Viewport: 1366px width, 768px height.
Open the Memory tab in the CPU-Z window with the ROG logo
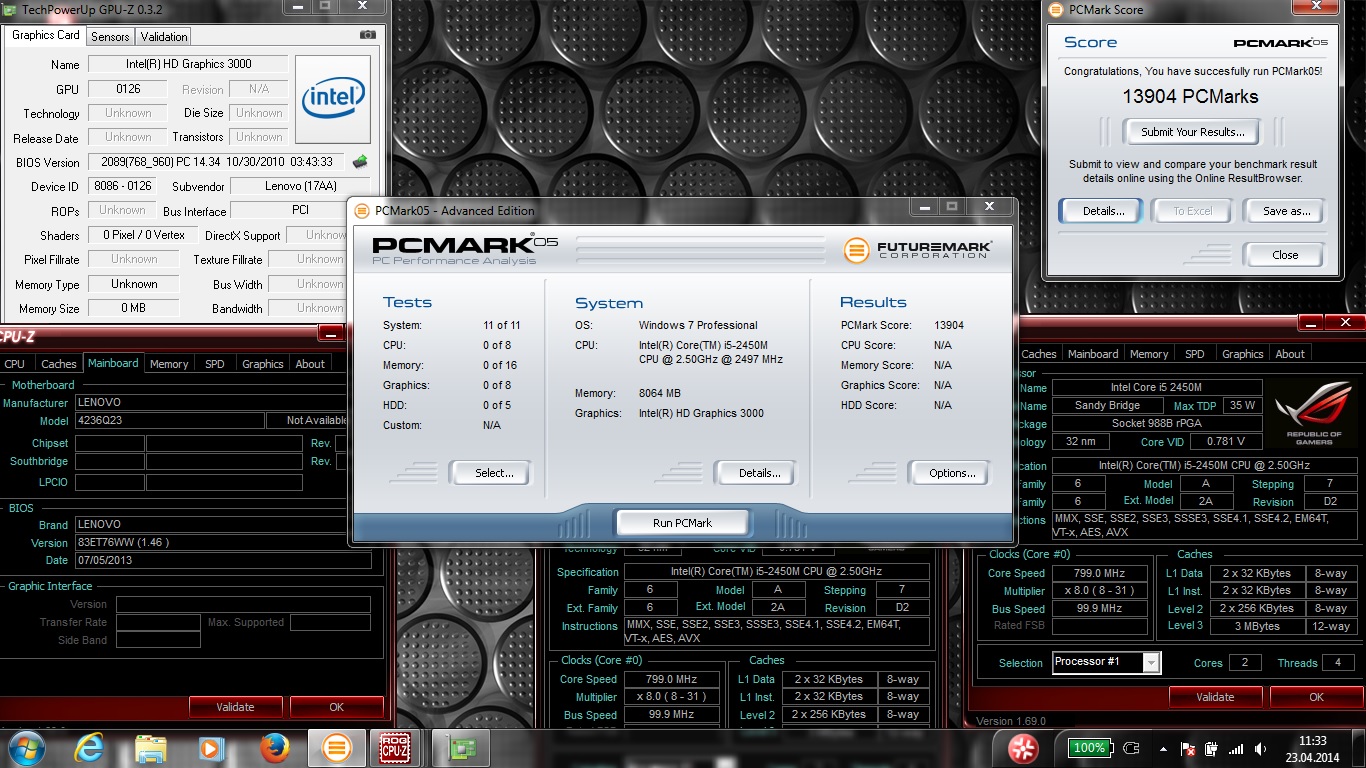click(x=1149, y=354)
